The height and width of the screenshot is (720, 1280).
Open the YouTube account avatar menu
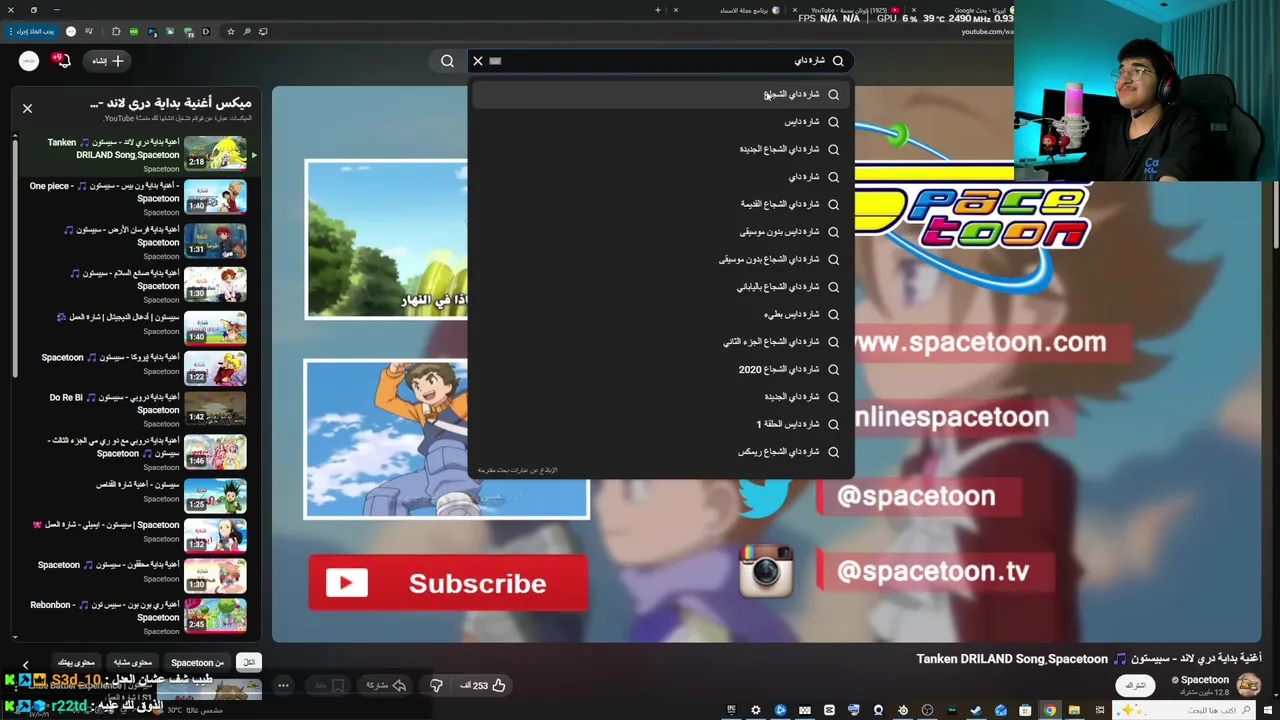pyautogui.click(x=29, y=61)
